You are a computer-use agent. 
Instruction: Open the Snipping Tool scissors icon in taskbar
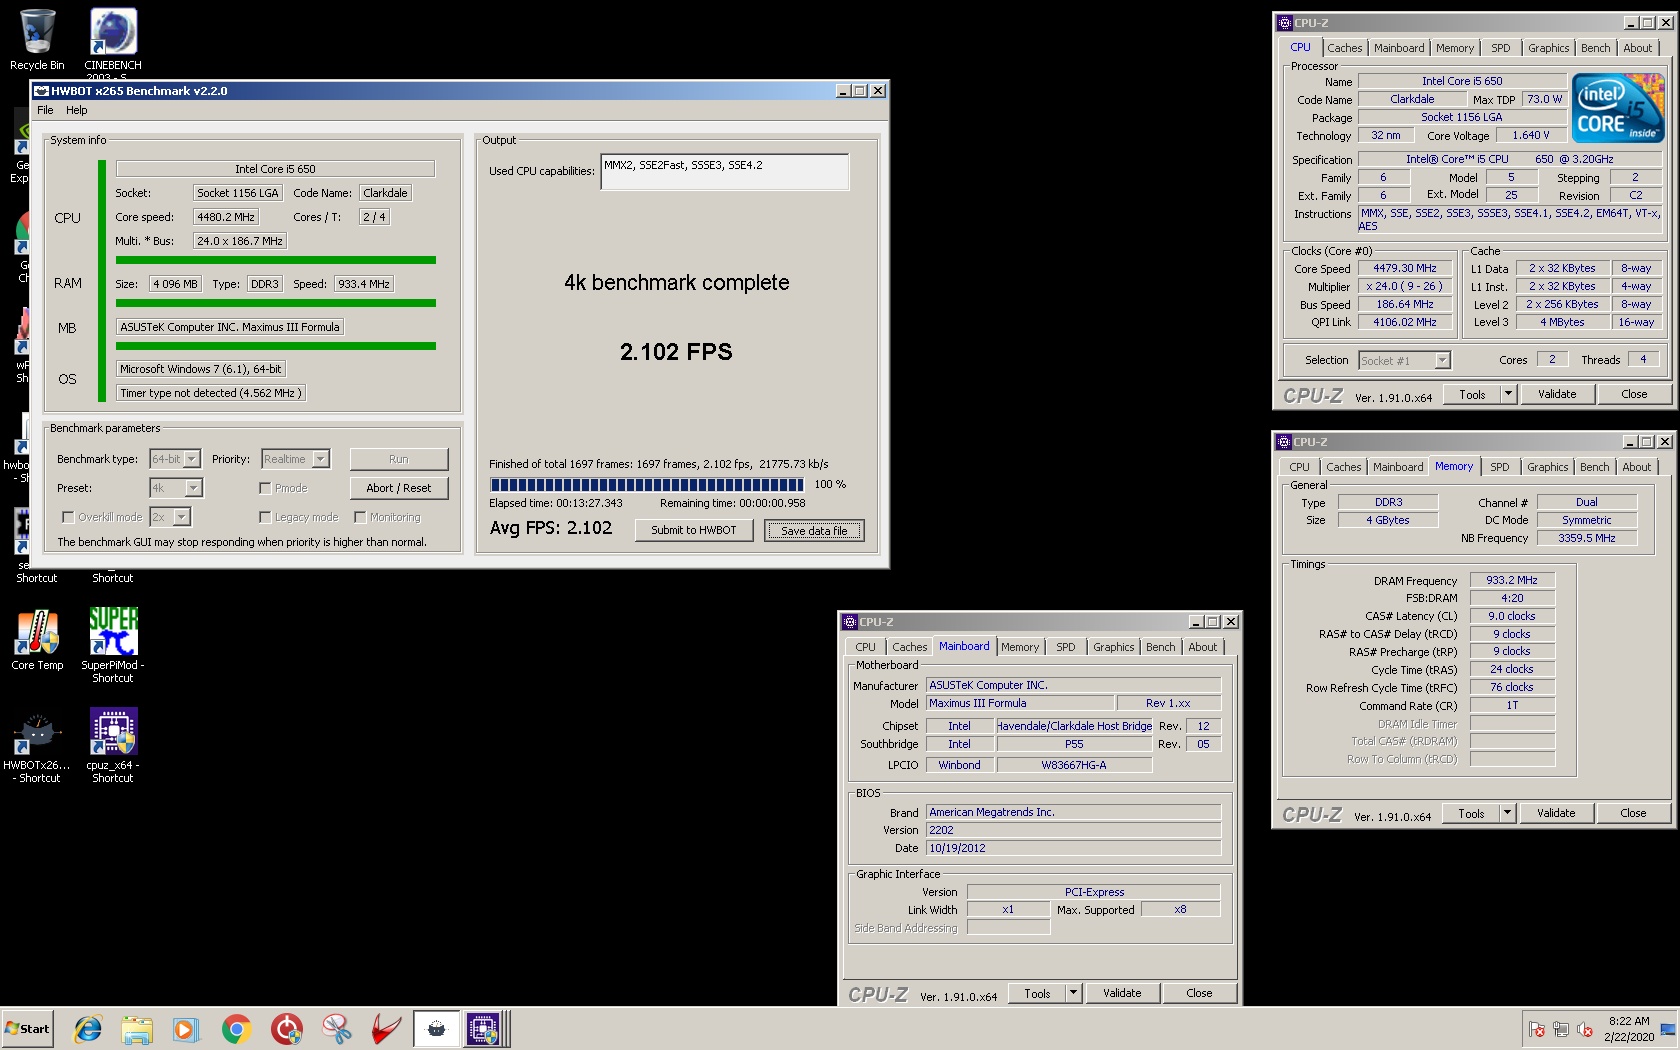[x=336, y=1029]
